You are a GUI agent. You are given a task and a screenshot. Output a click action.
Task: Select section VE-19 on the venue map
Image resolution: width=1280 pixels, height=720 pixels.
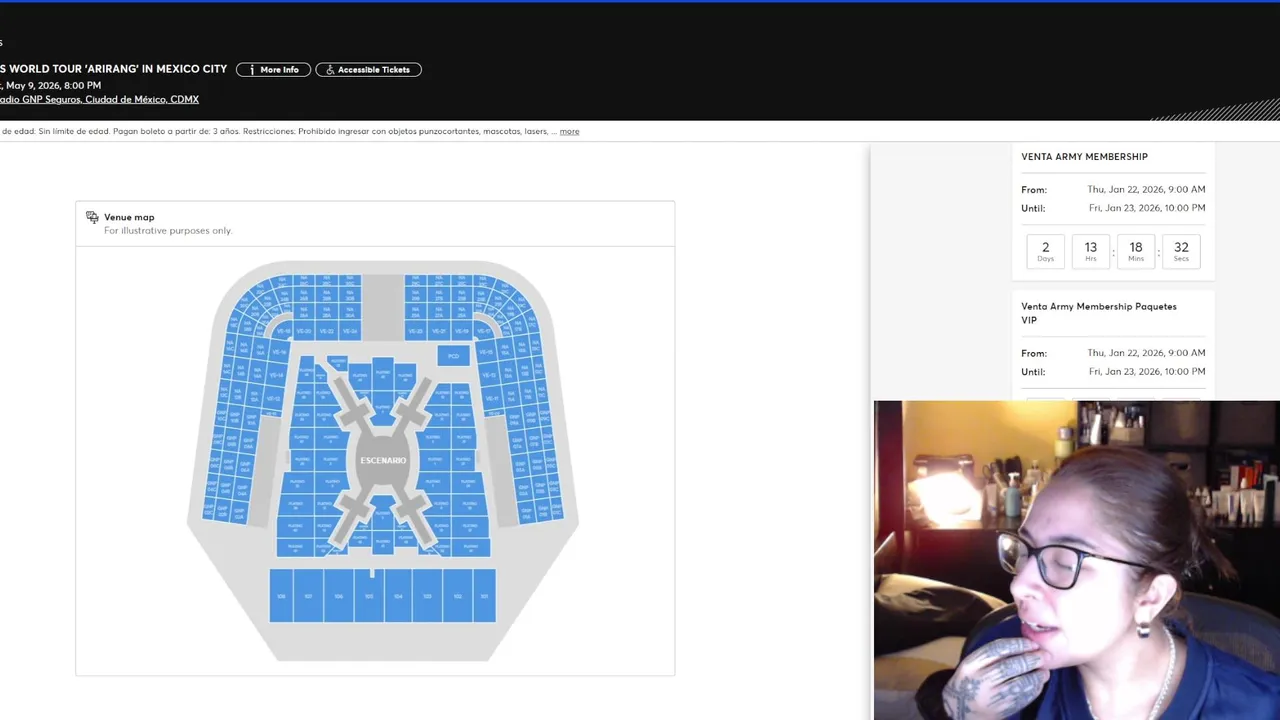click(x=462, y=331)
